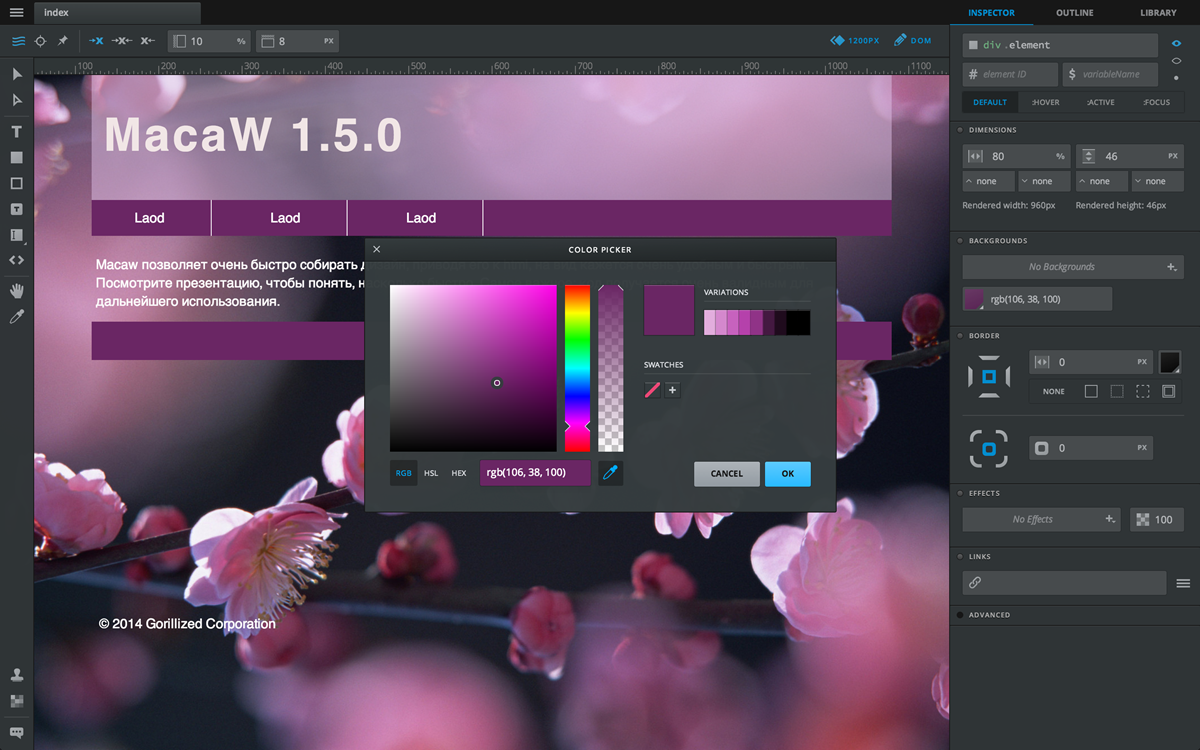Select the Button tool with T

point(17,210)
